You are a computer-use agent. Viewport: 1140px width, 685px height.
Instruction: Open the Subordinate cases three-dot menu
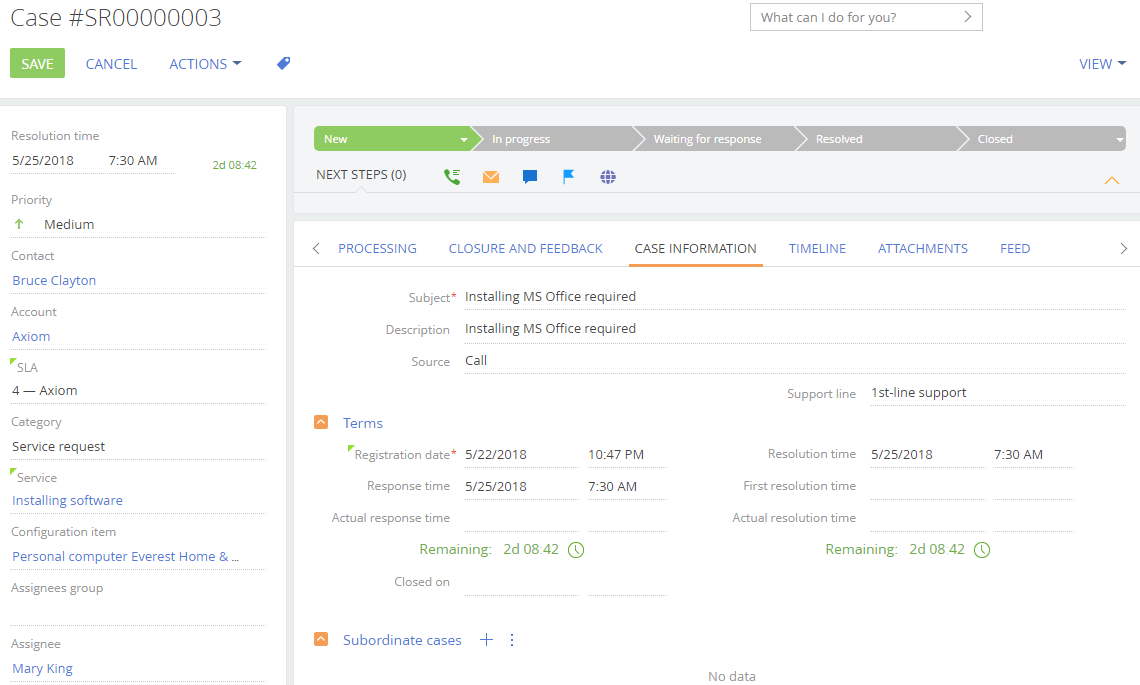coord(512,640)
